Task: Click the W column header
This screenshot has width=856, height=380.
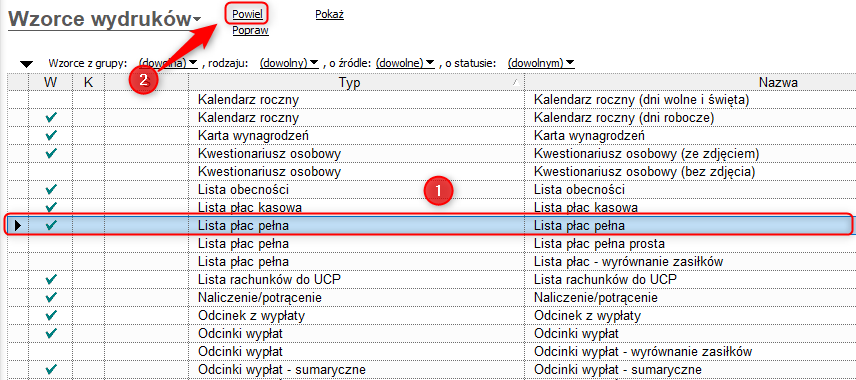Action: pyautogui.click(x=51, y=82)
